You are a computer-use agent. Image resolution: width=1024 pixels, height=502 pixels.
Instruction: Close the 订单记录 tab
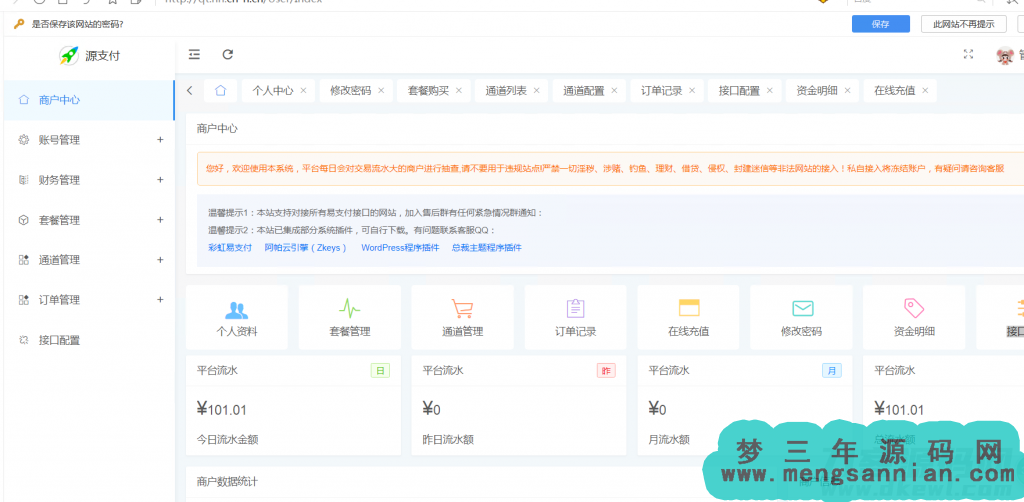point(692,91)
